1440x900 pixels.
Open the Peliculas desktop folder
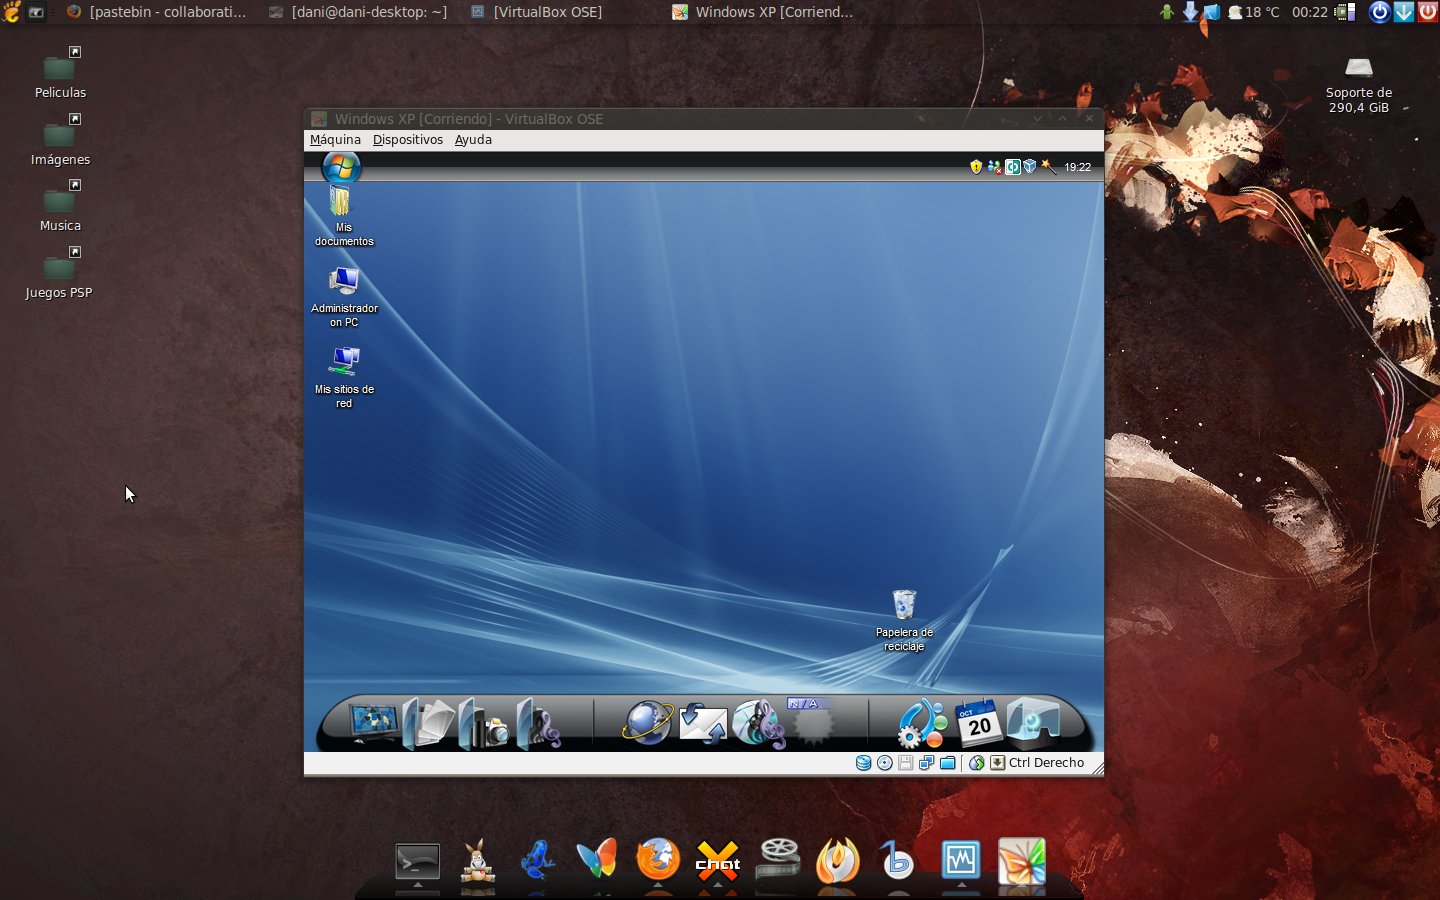pyautogui.click(x=60, y=74)
